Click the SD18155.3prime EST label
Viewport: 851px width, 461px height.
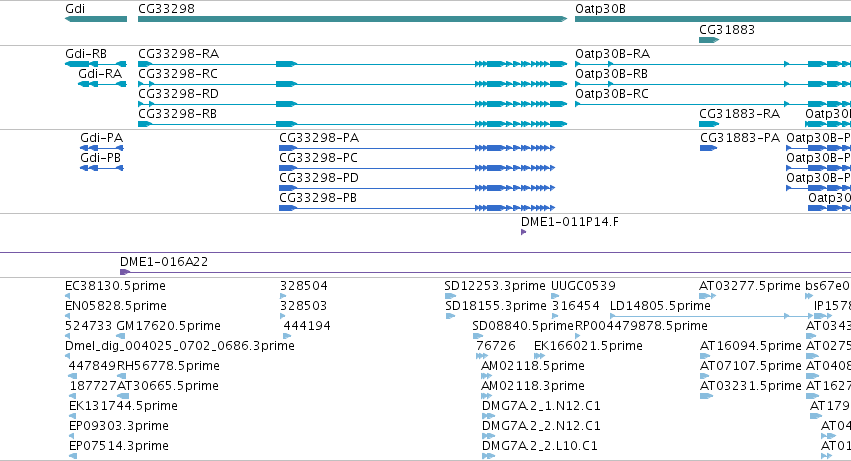click(496, 306)
